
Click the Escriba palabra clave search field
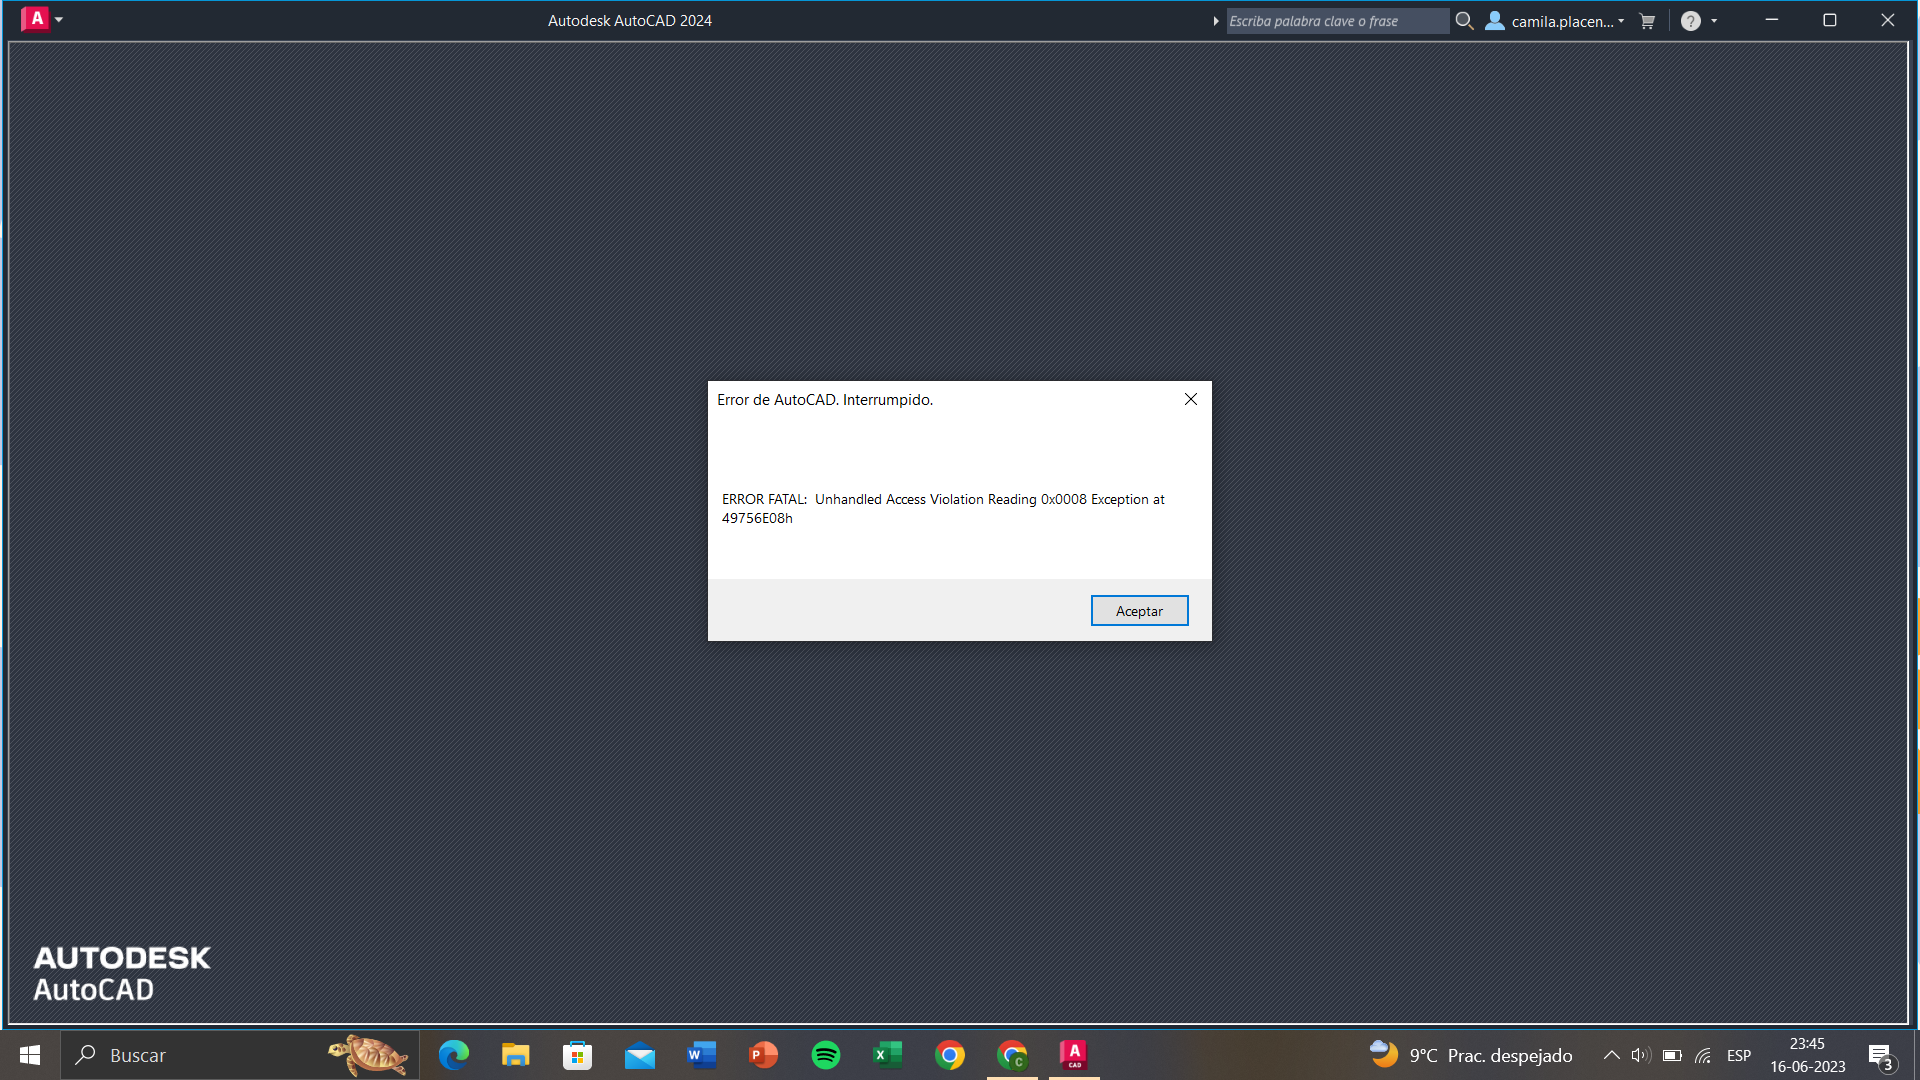[x=1336, y=20]
